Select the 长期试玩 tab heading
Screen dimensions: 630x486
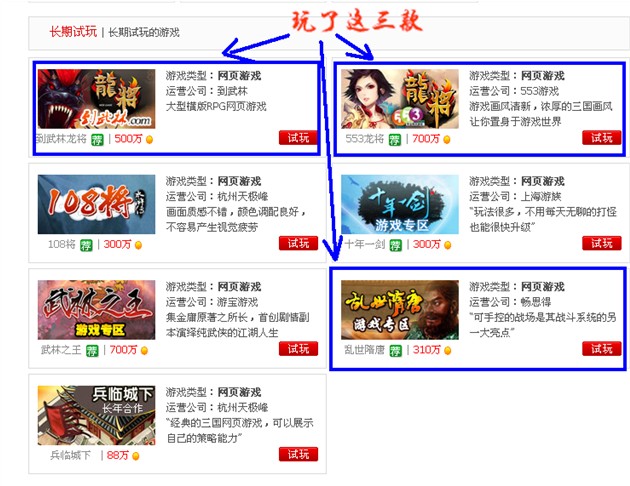(73, 32)
